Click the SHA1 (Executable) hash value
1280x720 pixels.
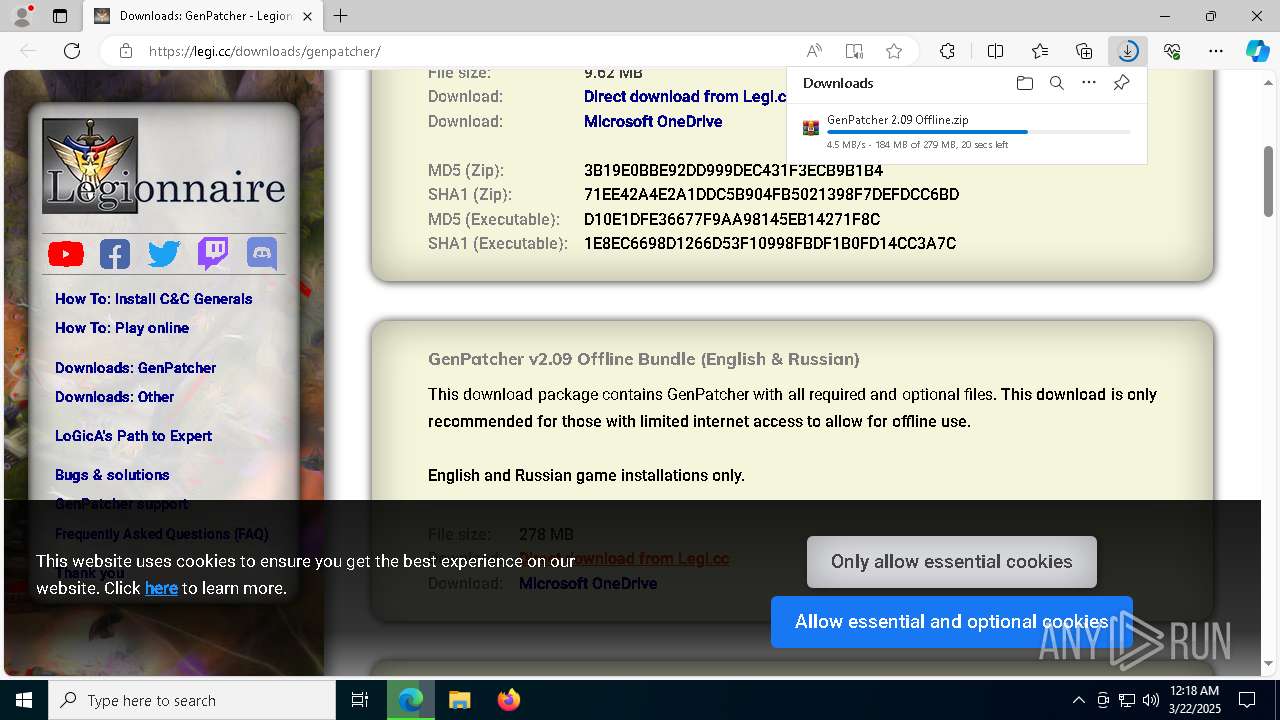pyautogui.click(x=770, y=244)
